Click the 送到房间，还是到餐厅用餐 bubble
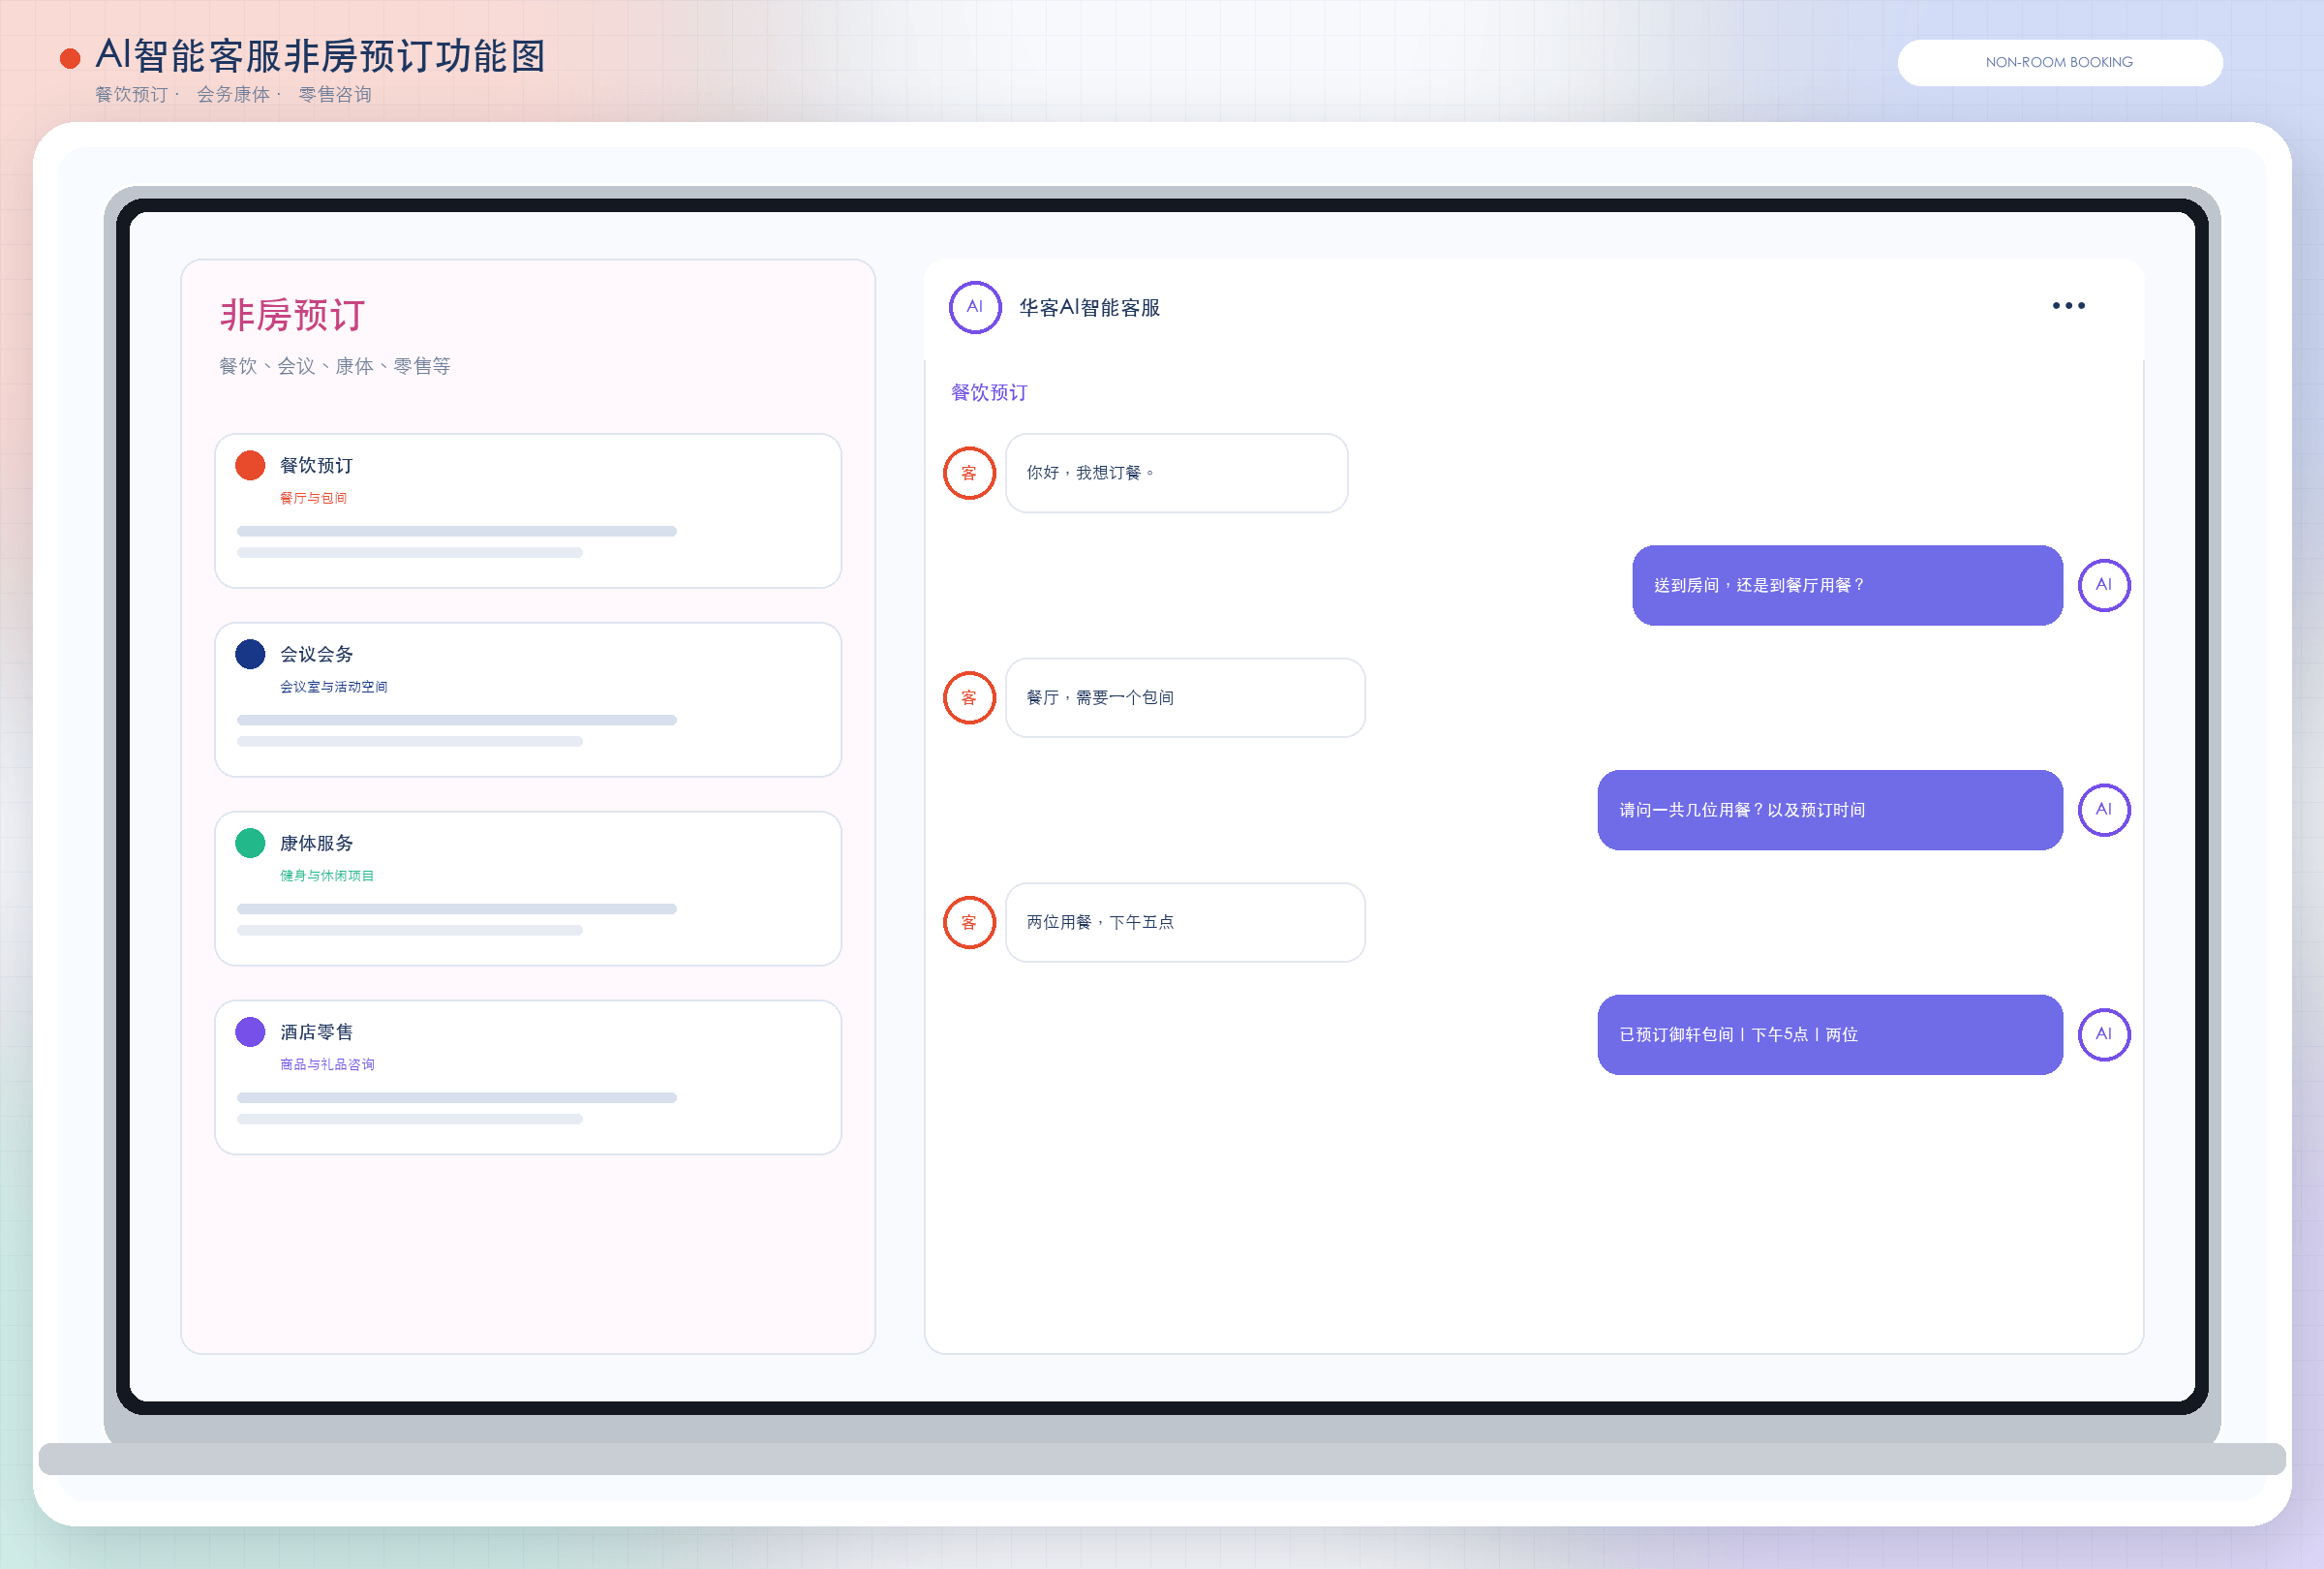2324x1569 pixels. click(1847, 585)
